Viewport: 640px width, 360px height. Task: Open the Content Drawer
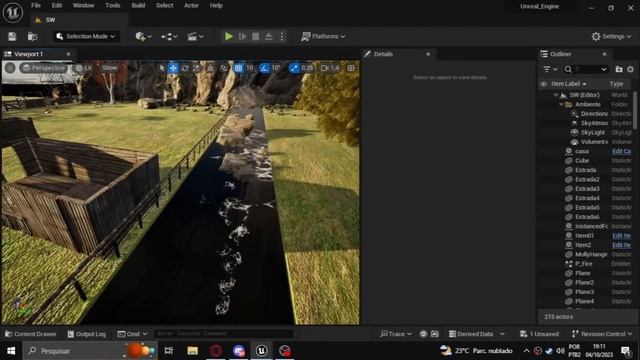[31, 334]
